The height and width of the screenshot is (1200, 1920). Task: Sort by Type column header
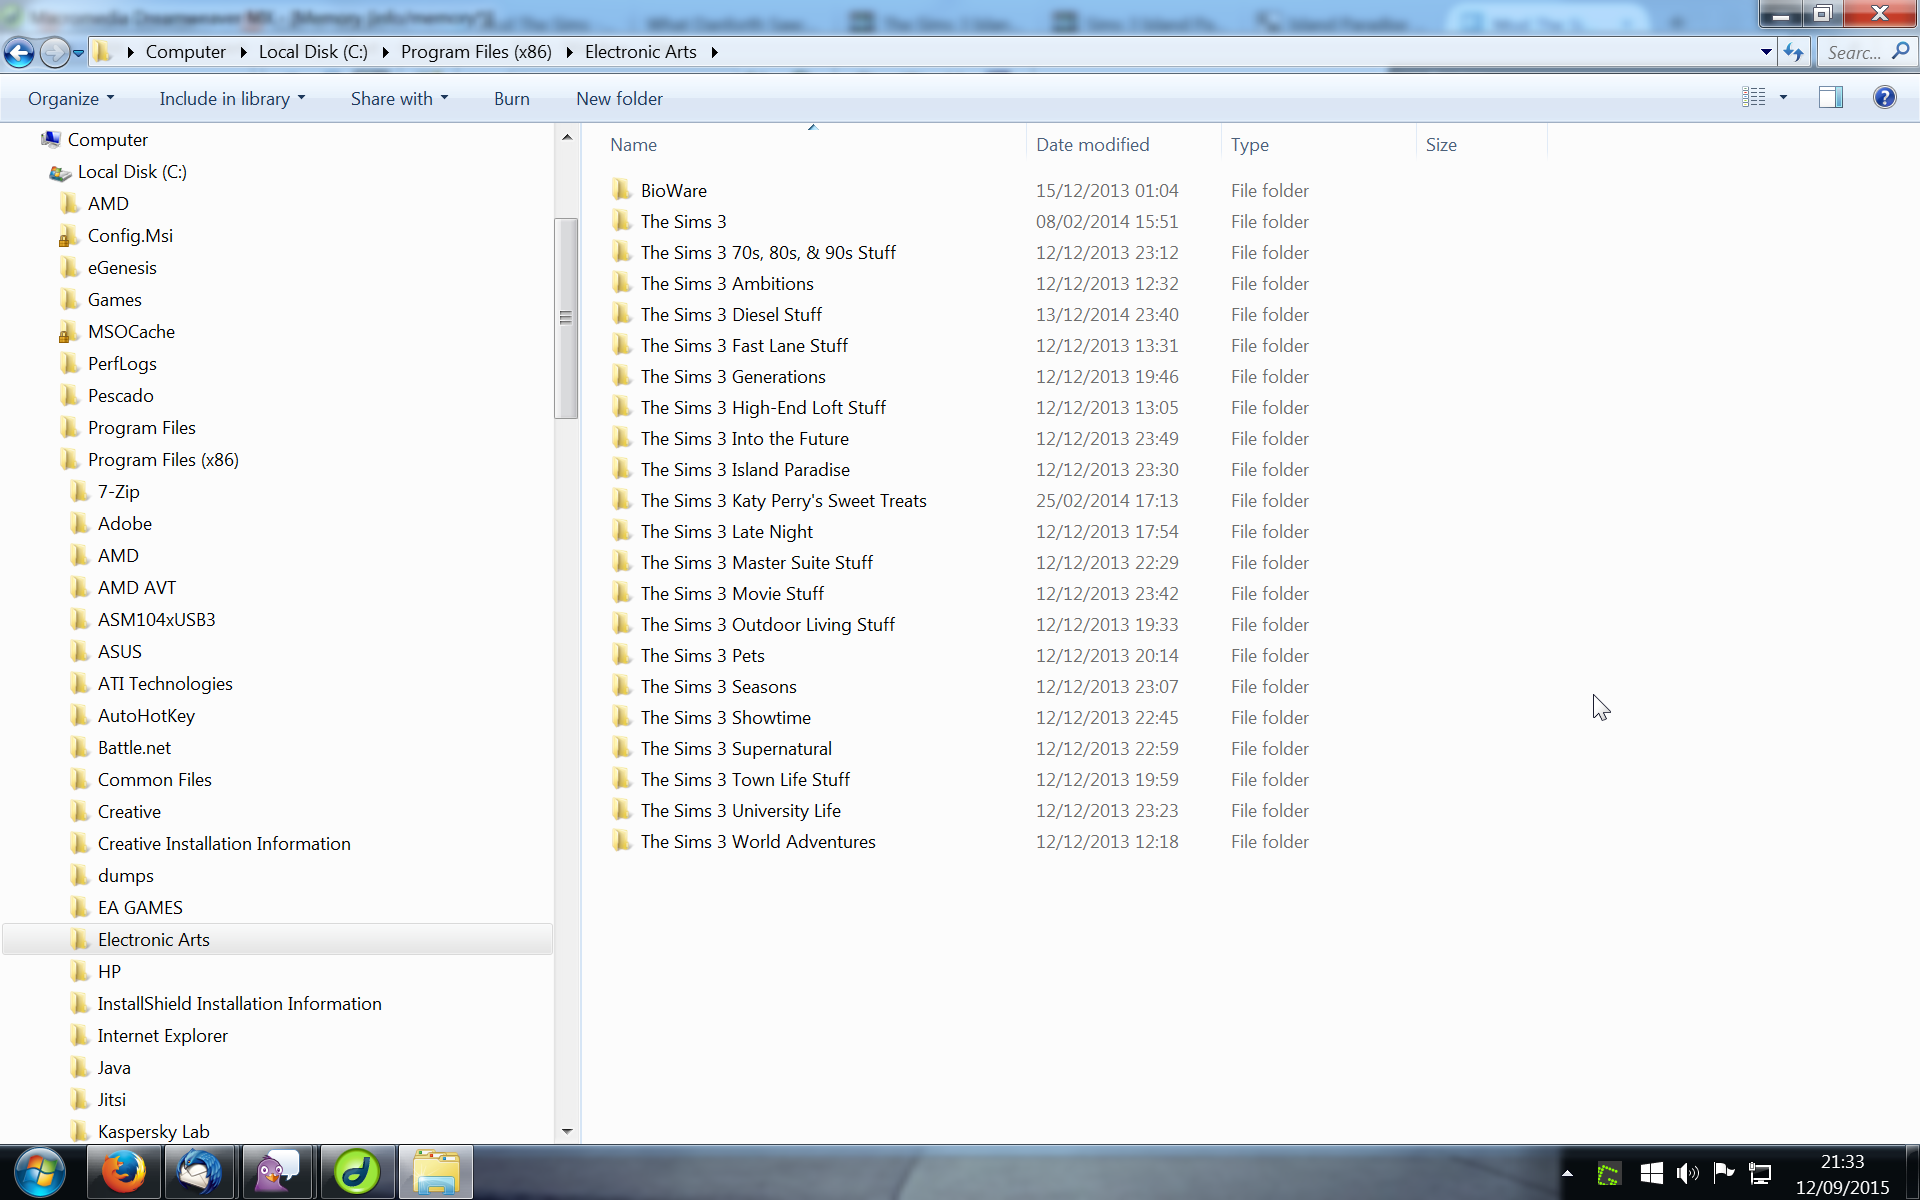coord(1249,145)
